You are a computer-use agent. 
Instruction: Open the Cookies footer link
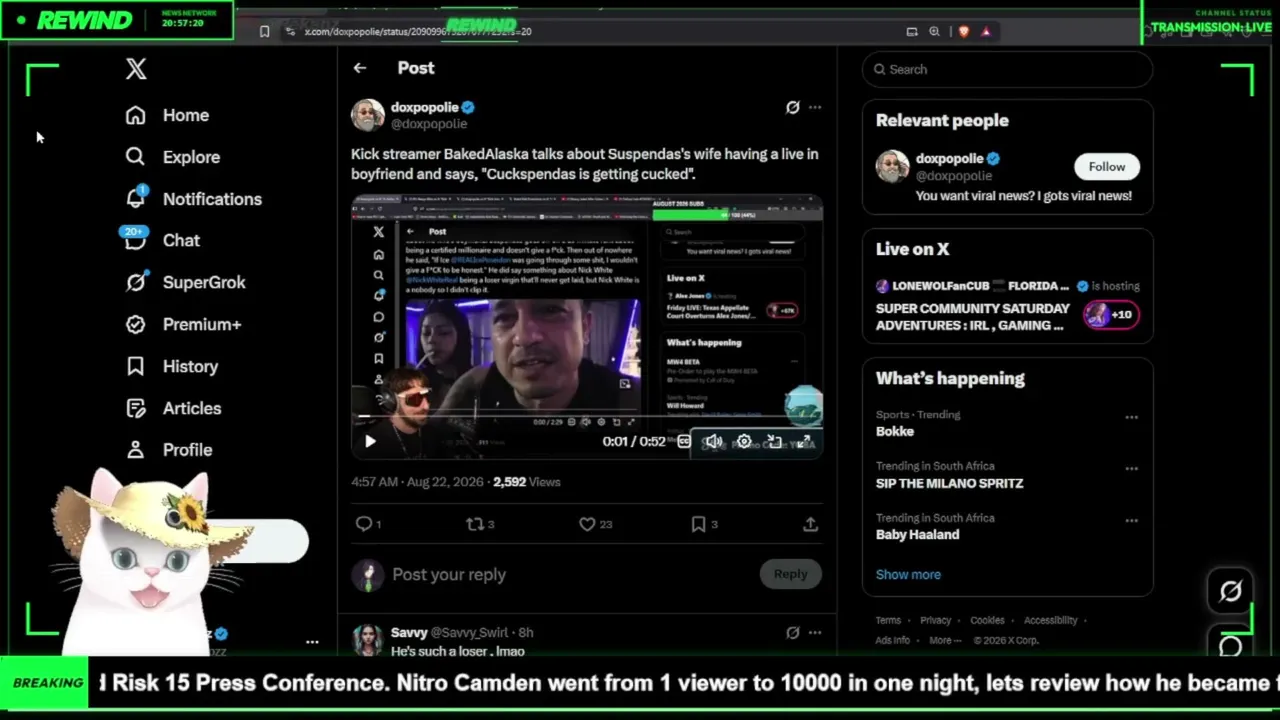(x=987, y=620)
